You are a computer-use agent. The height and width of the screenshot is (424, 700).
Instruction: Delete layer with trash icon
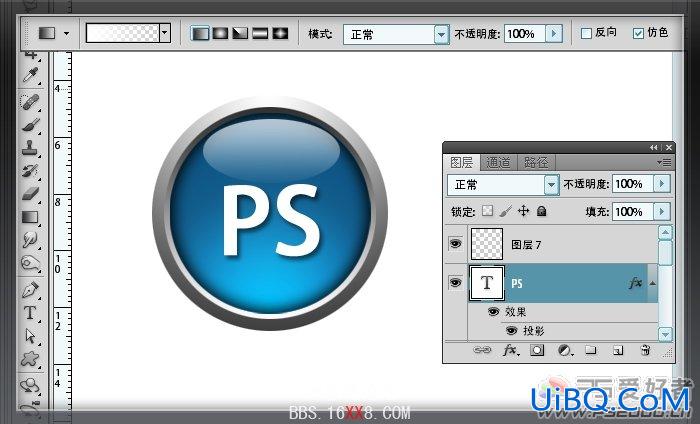645,350
